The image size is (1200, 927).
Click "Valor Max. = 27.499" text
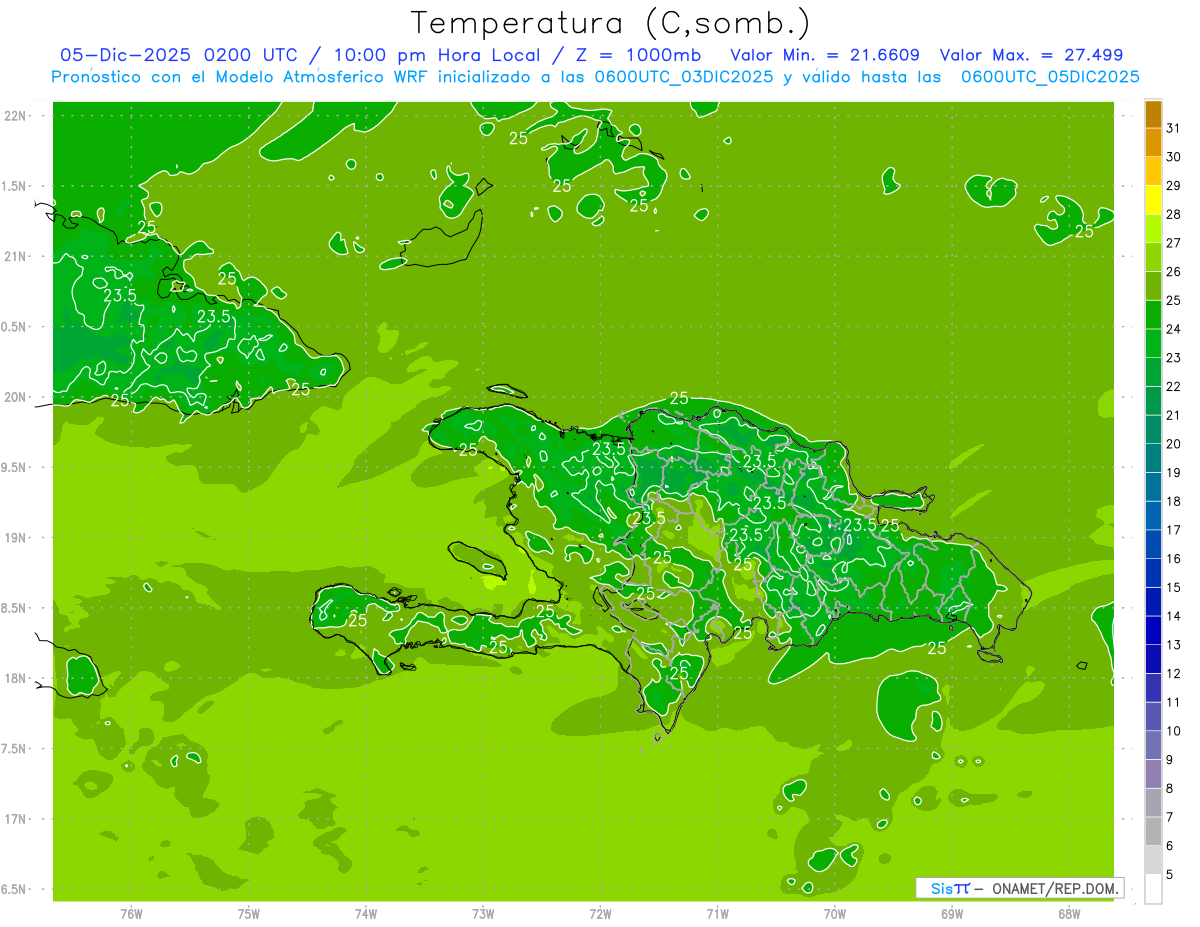pyautogui.click(x=1031, y=55)
